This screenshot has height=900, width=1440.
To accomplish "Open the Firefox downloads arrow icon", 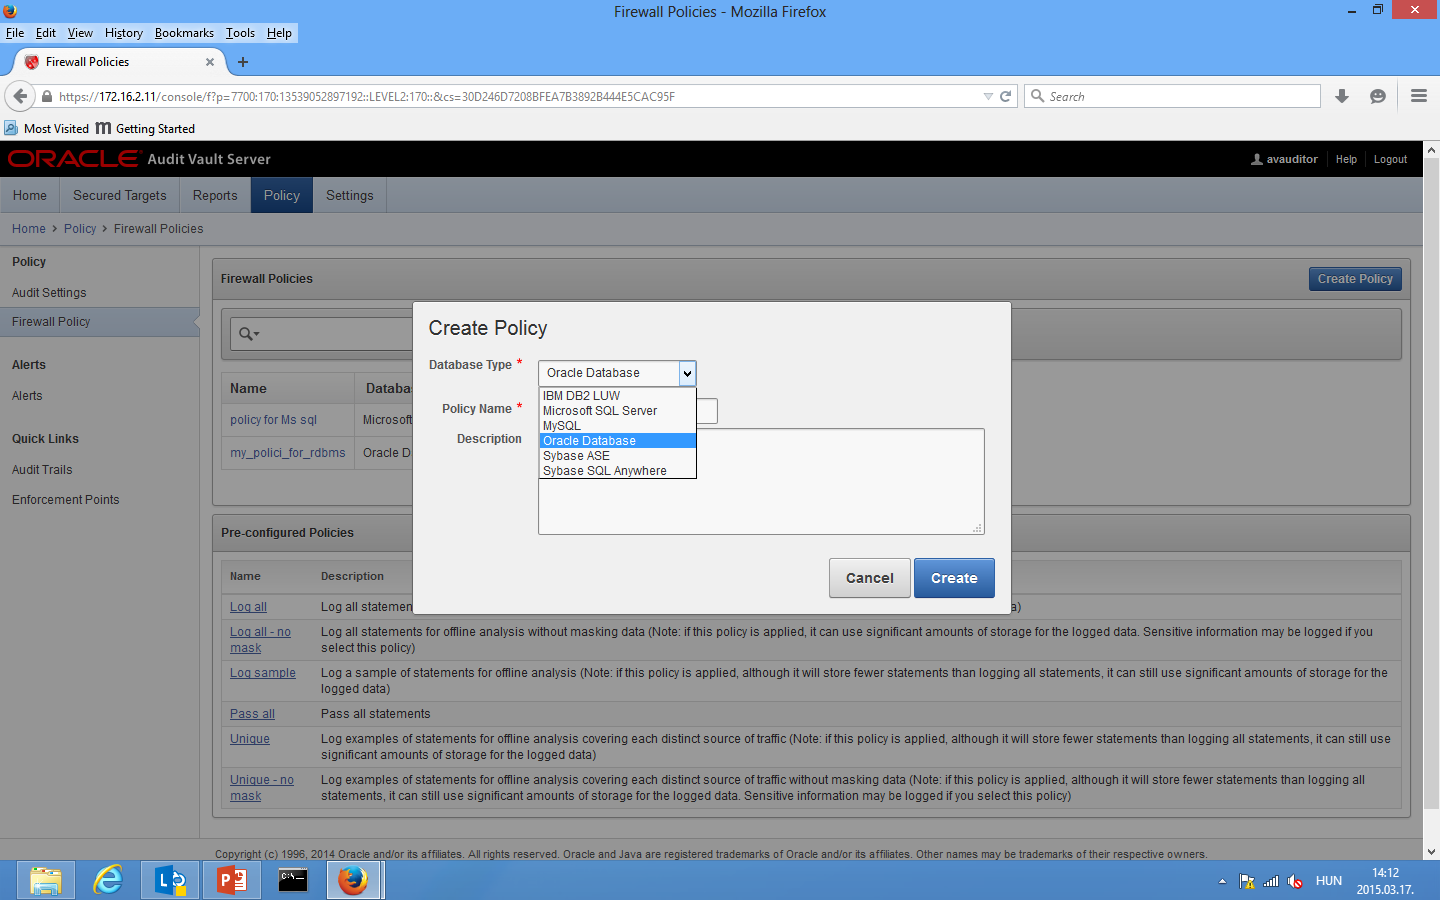I will 1342,96.
